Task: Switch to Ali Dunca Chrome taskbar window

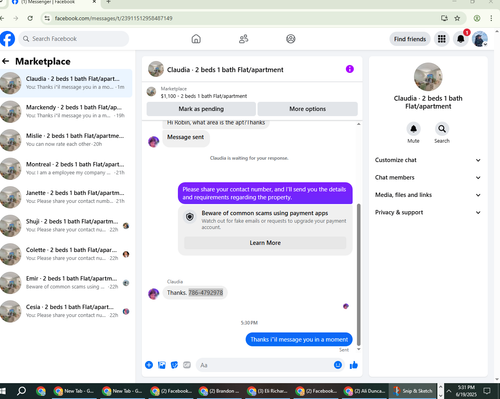Action: pos(364,391)
